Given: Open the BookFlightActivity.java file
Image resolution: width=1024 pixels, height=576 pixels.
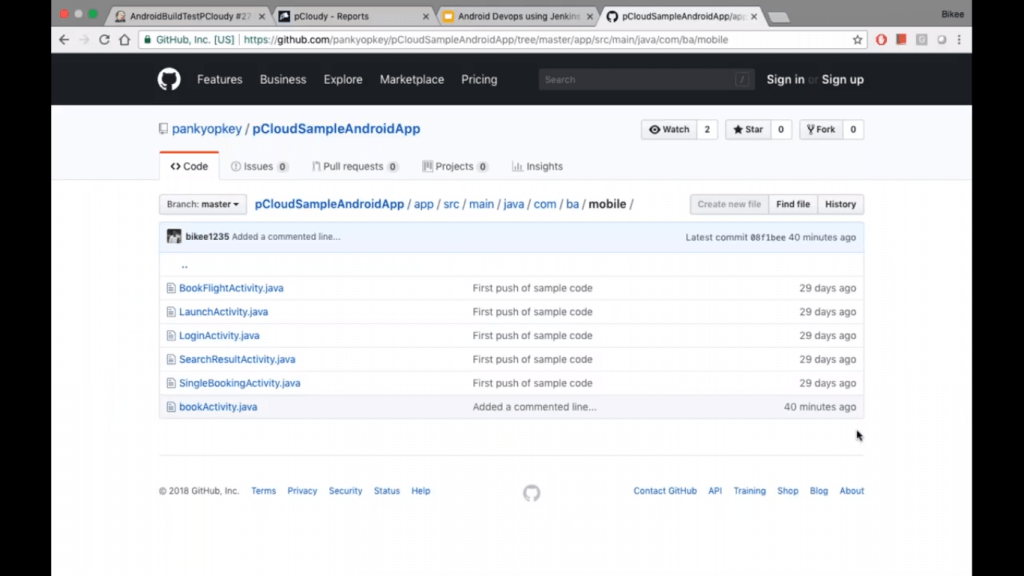Looking at the screenshot, I should (231, 288).
